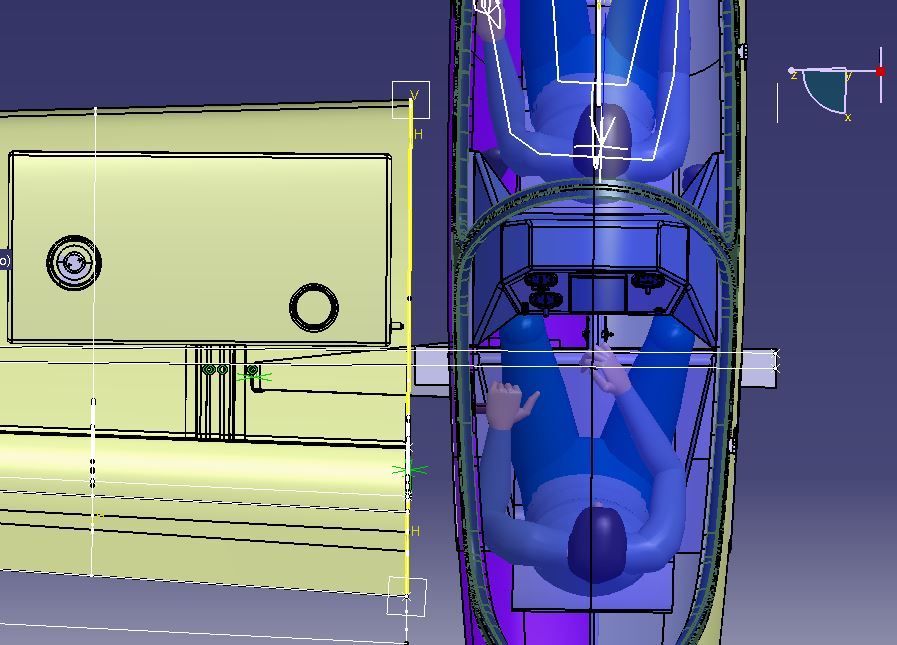Select the concentric circular port on the tank
The width and height of the screenshot is (897, 645).
tap(73, 263)
